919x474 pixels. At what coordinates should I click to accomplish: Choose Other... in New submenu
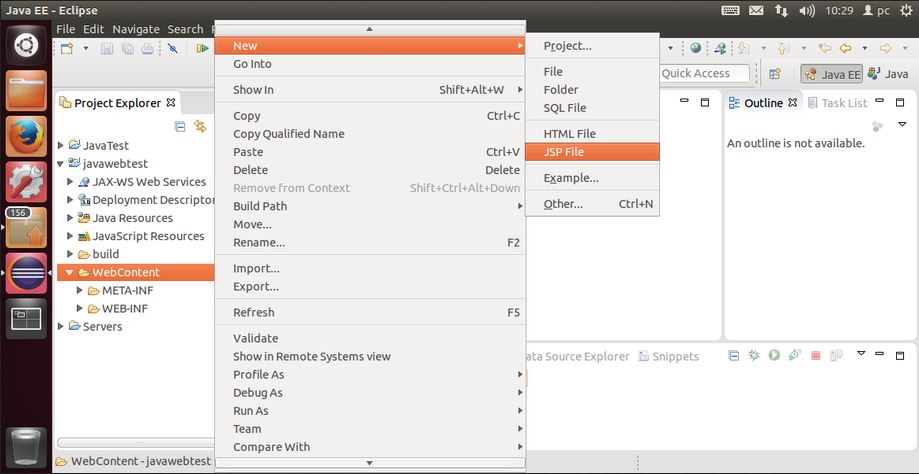pyautogui.click(x=593, y=204)
